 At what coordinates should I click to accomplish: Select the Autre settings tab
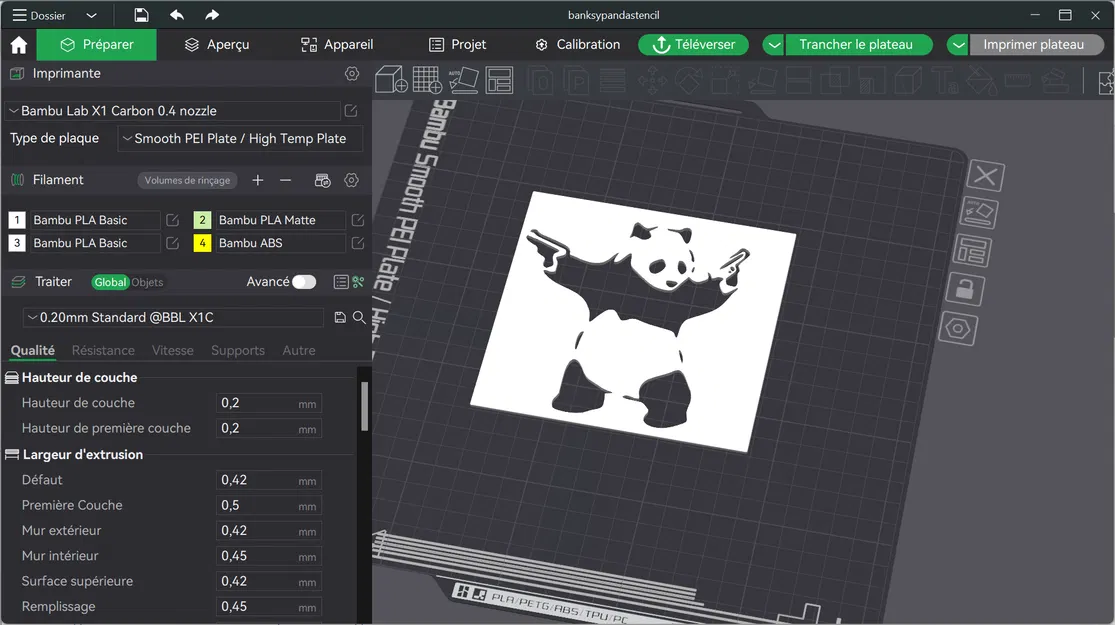tap(299, 351)
